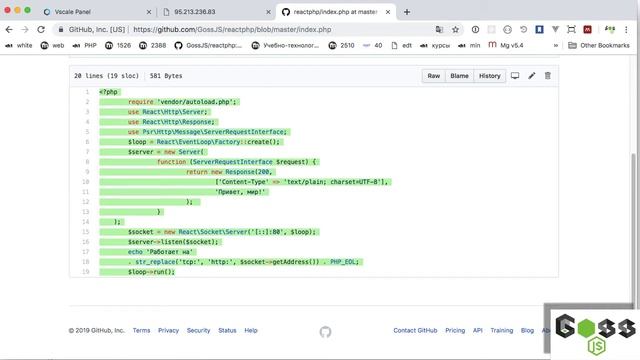This screenshot has height=360, width=640.
Task: Go back with the browser back arrow
Action: pyautogui.click(x=9, y=29)
